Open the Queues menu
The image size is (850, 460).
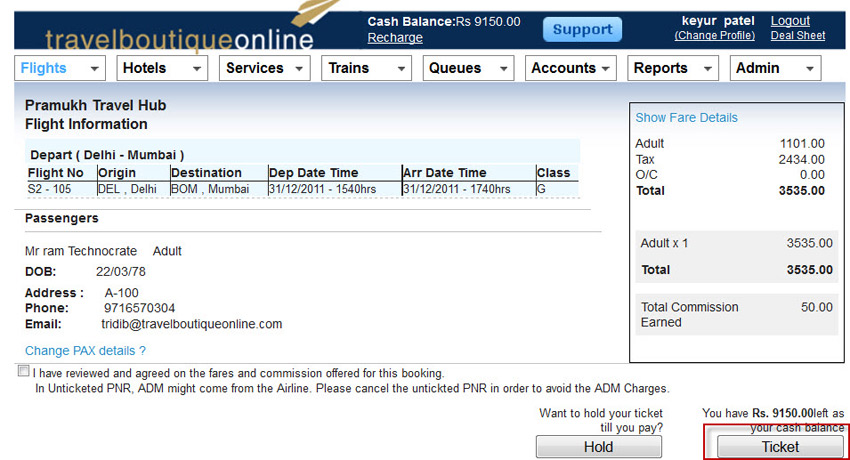470,68
